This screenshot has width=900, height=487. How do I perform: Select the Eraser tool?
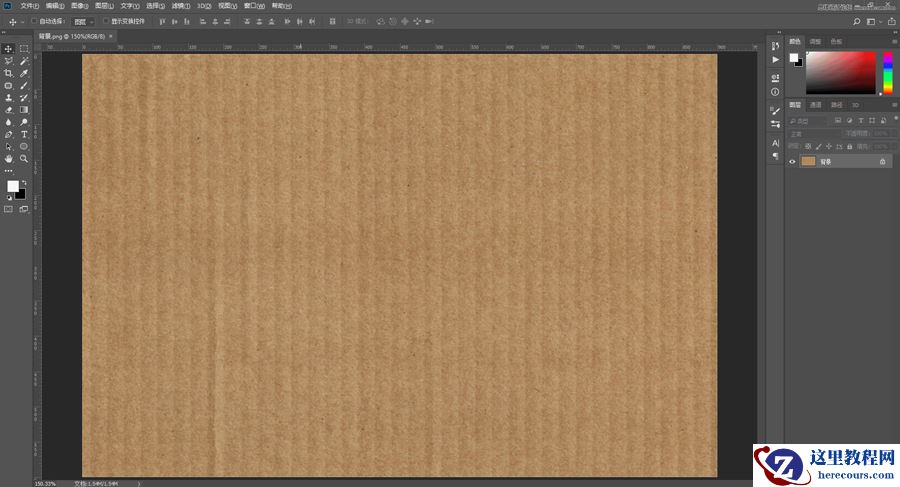coord(9,109)
